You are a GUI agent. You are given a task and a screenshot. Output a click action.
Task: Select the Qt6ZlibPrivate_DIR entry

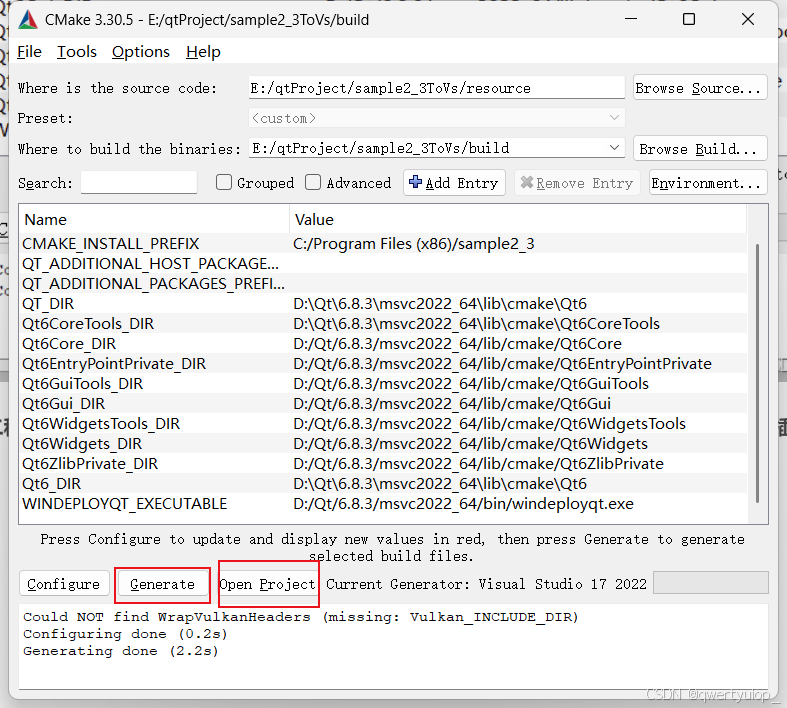click(x=90, y=464)
